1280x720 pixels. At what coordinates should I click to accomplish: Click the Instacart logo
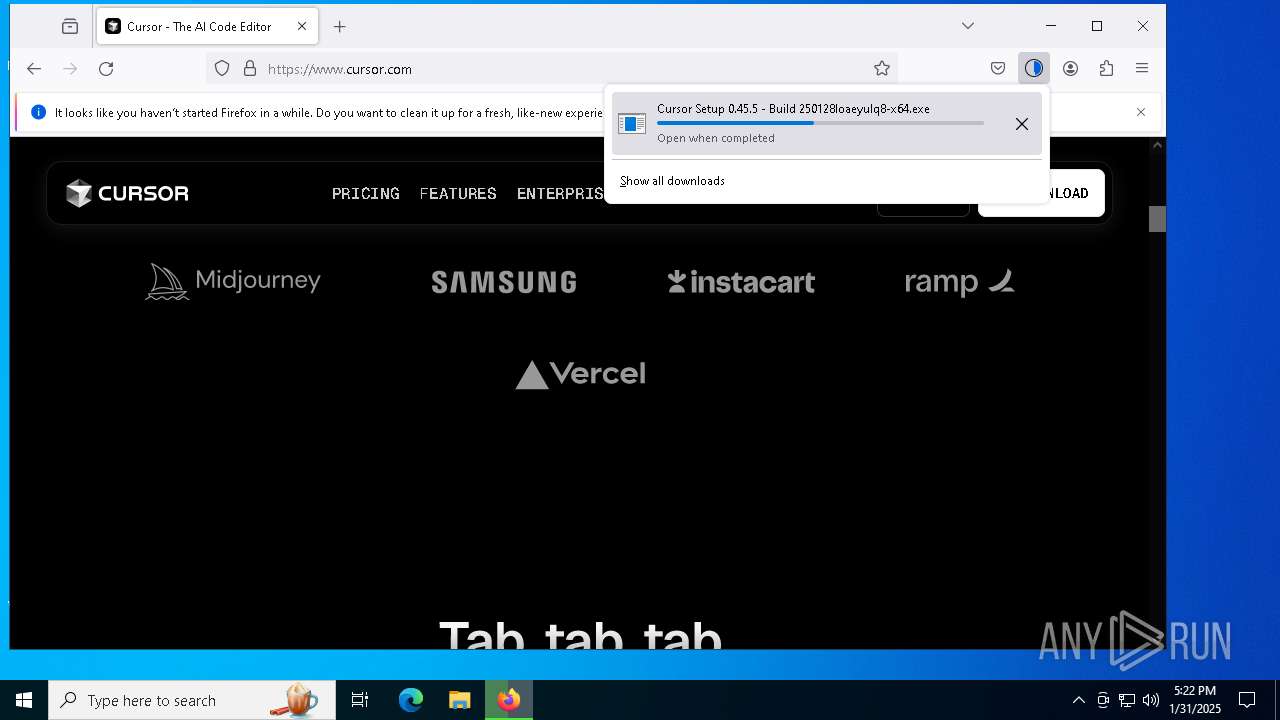pos(741,282)
